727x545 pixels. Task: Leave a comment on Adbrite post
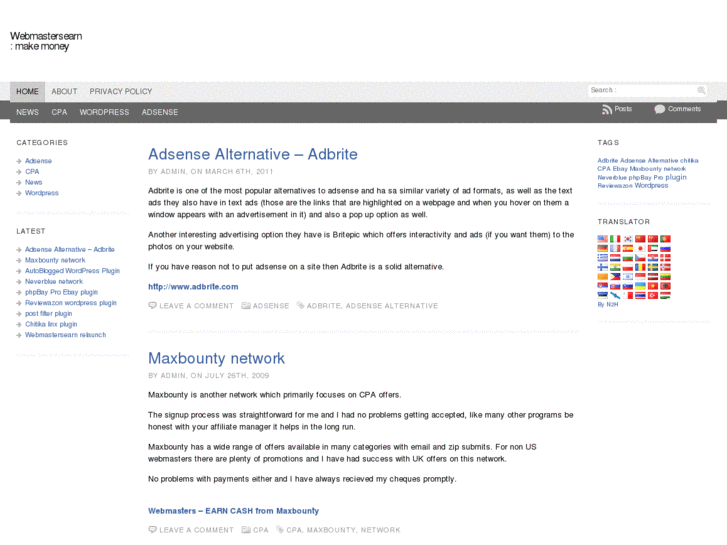click(191, 306)
